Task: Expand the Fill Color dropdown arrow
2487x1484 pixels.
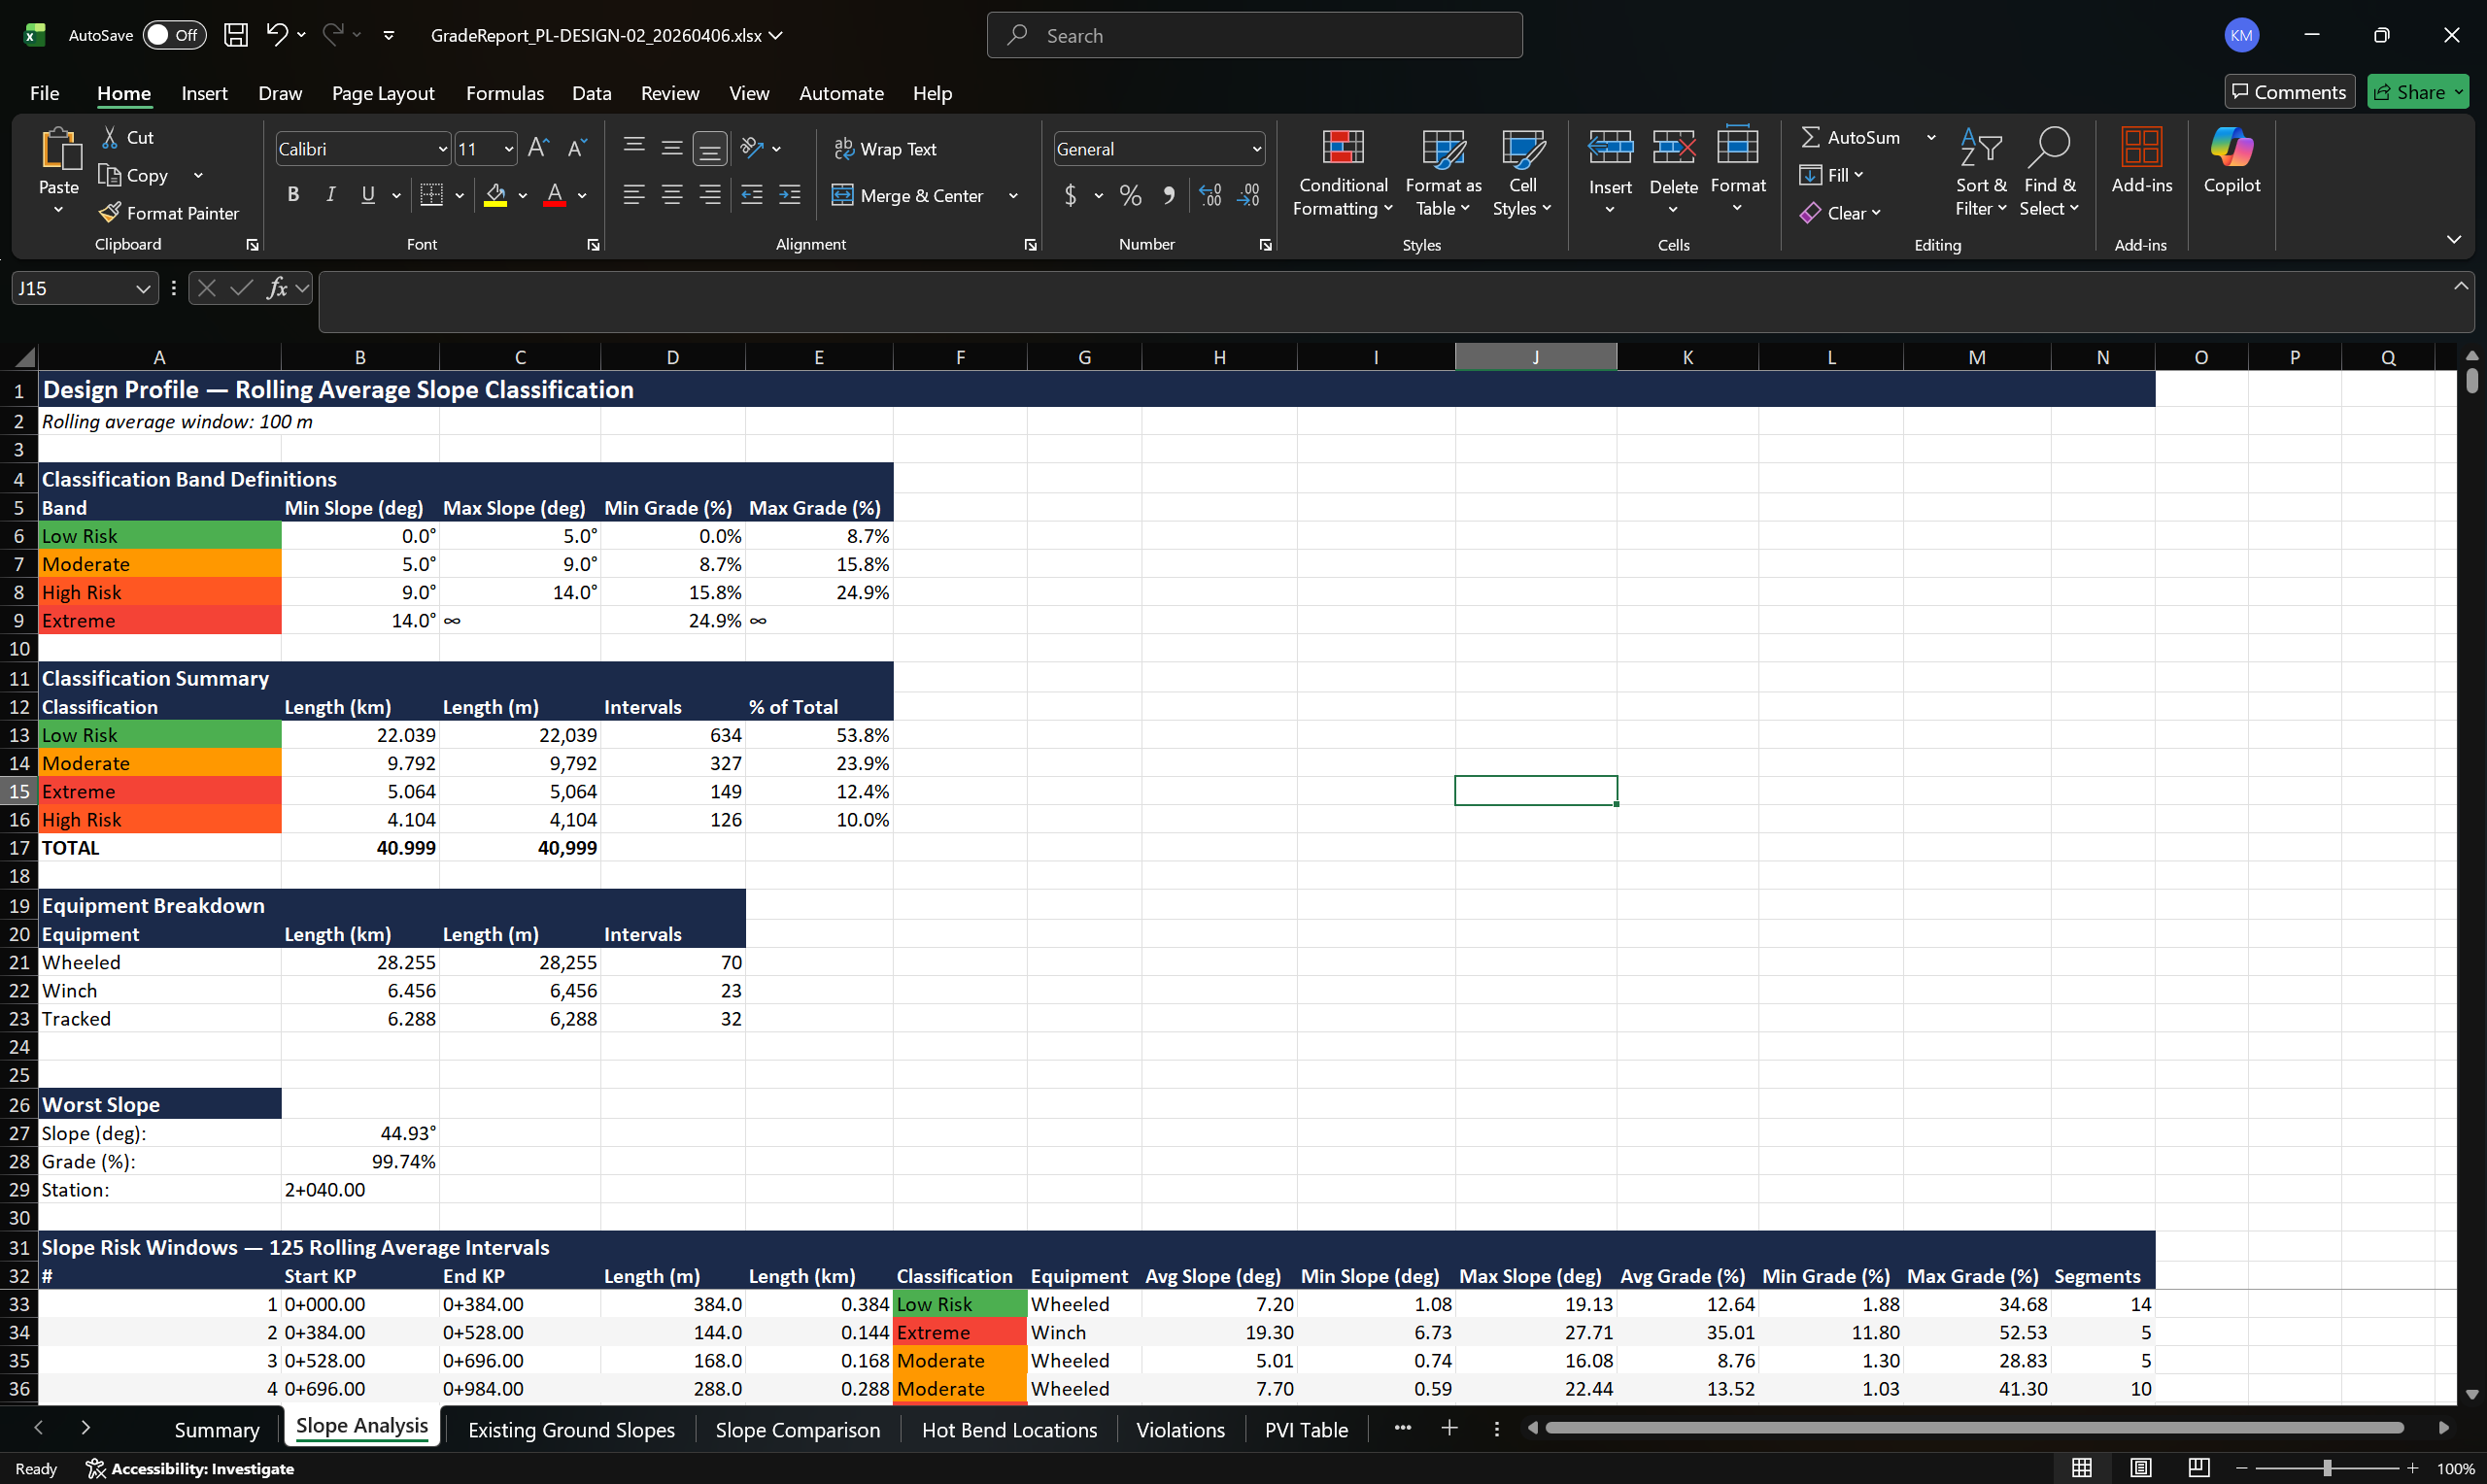Action: pos(522,195)
